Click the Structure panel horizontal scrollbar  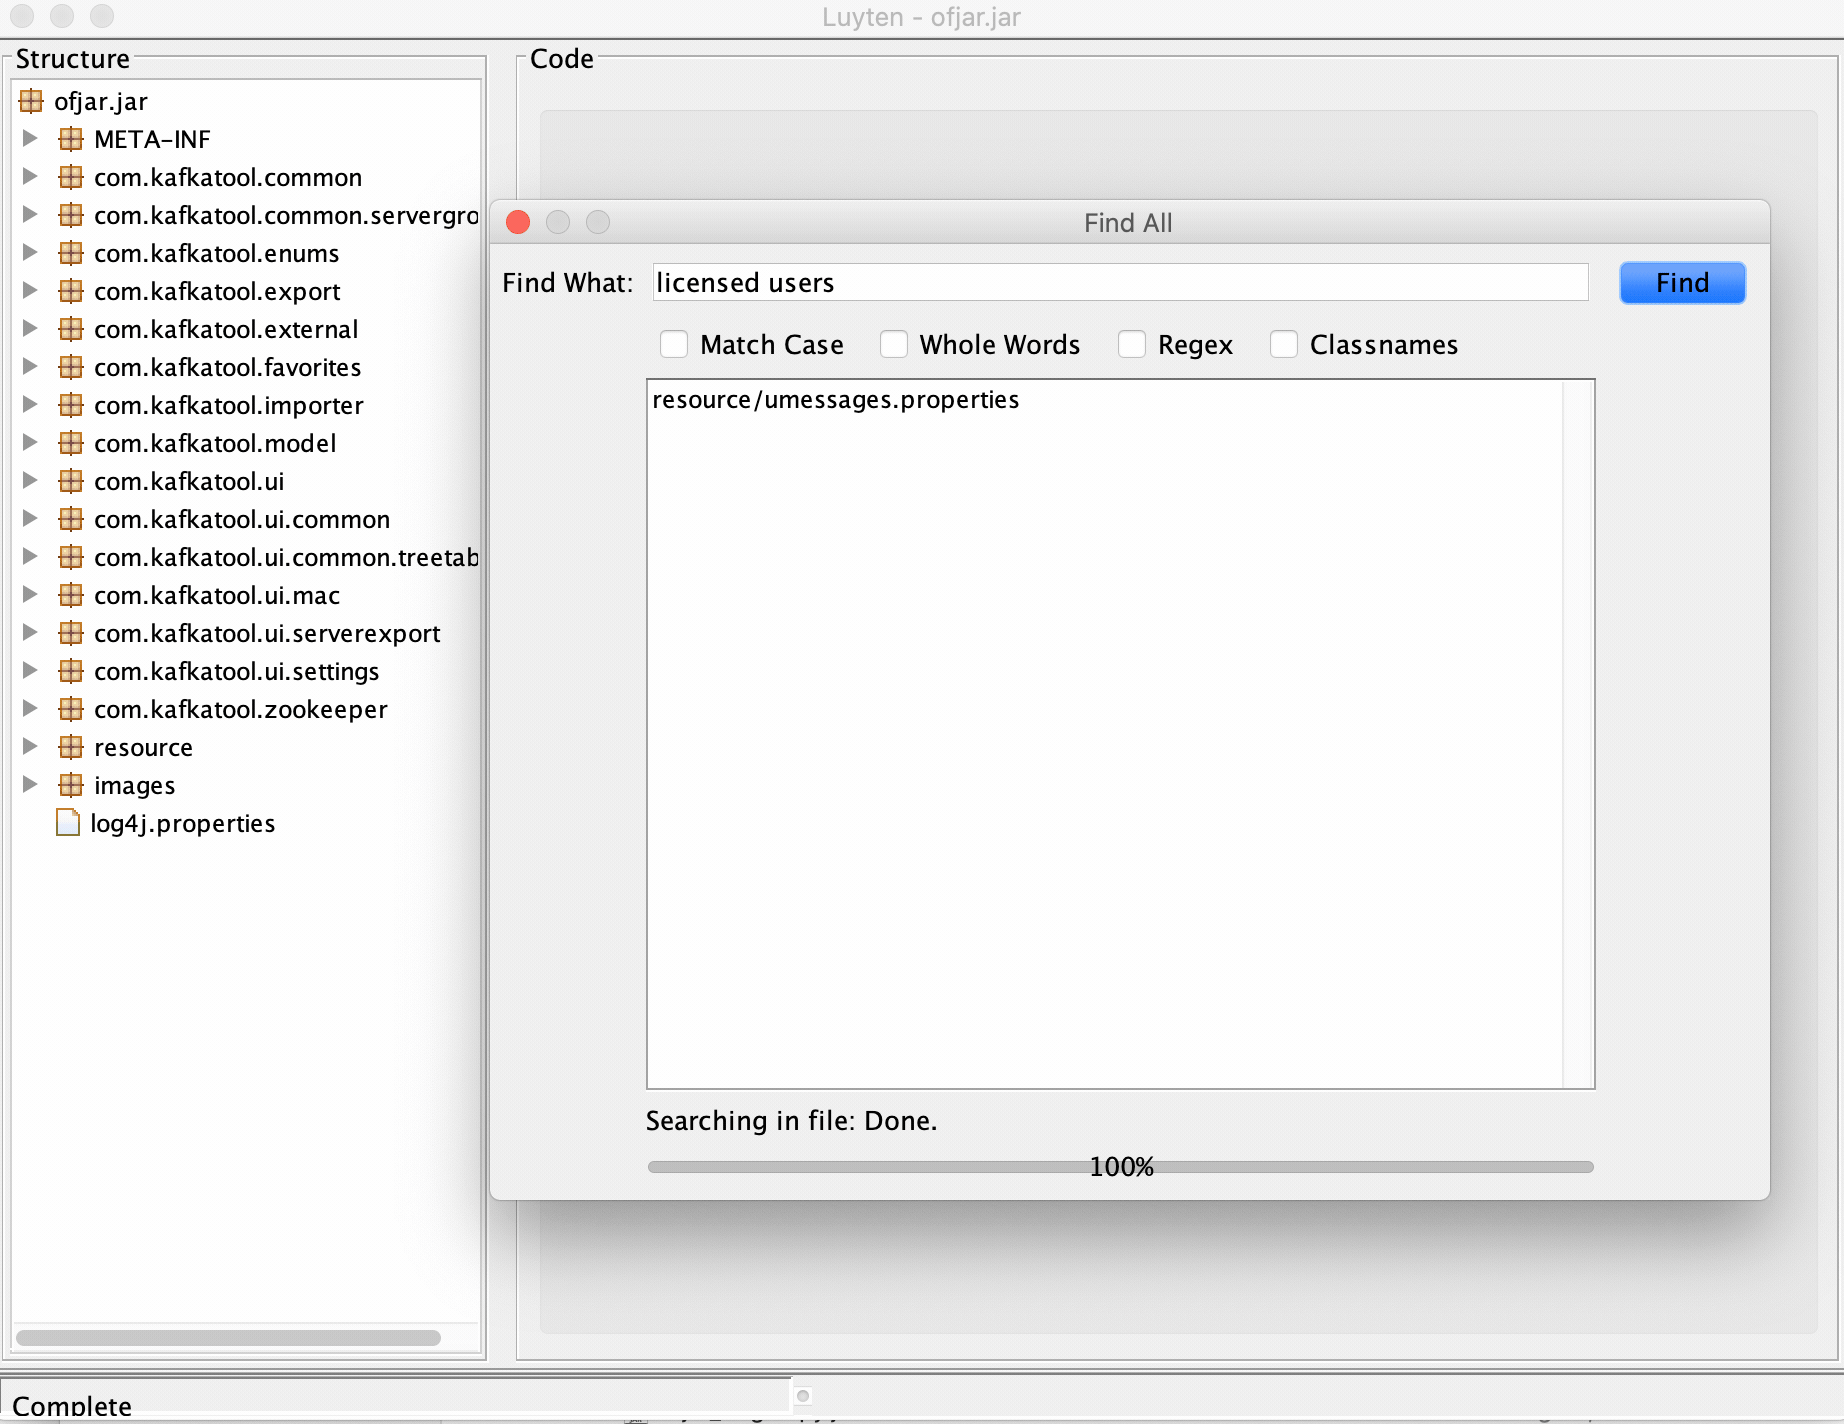click(228, 1338)
